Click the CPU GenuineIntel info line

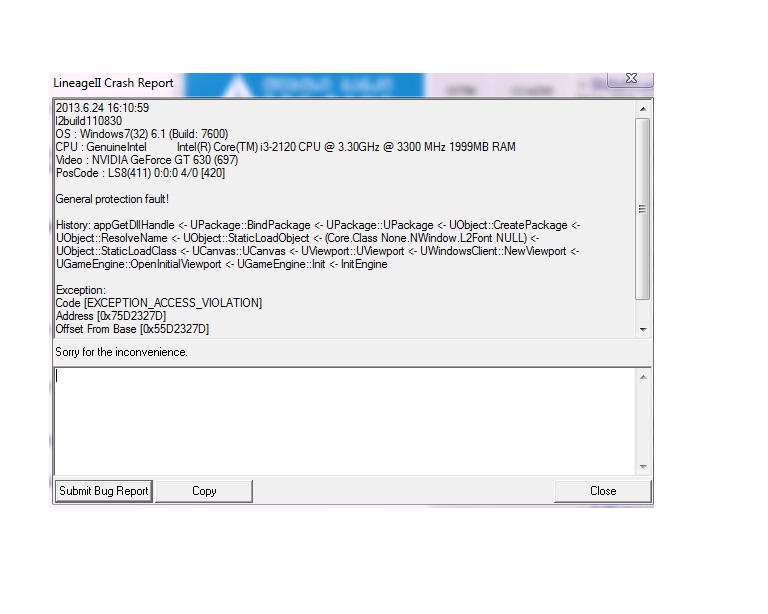(286, 147)
